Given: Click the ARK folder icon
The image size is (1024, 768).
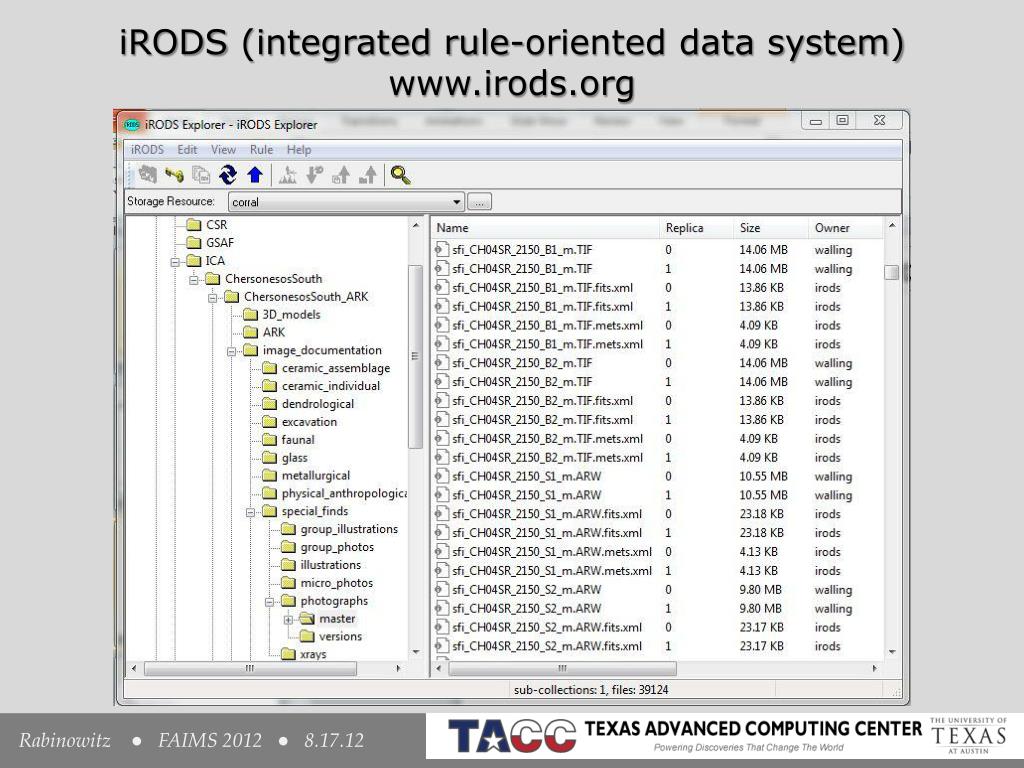Looking at the screenshot, I should (x=250, y=332).
